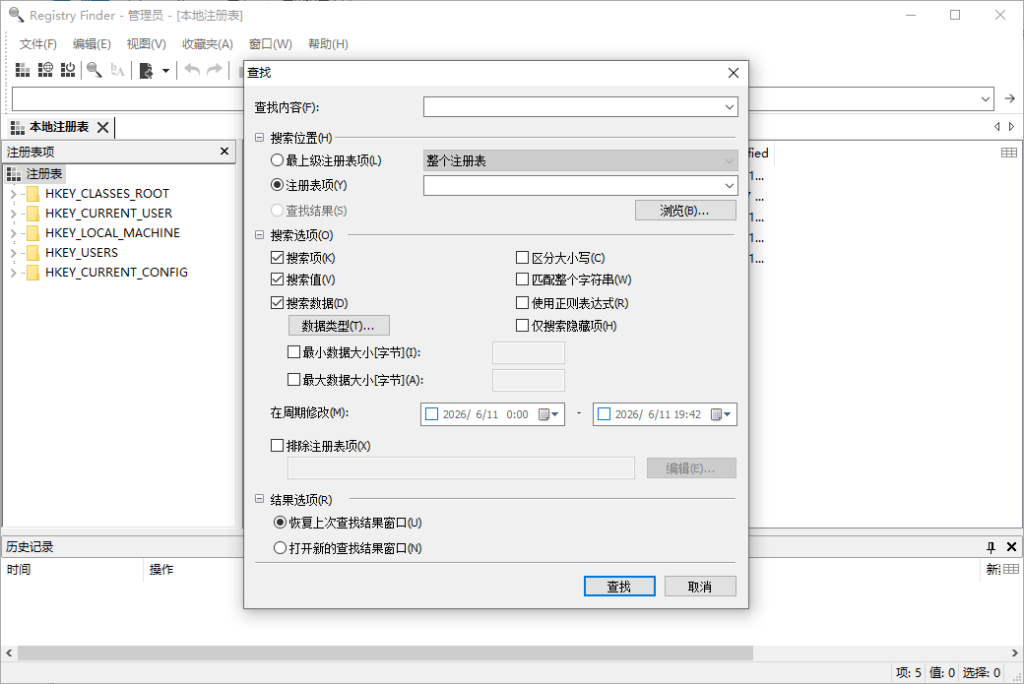Enable 仅搜索隐藏项(H) checkbox
This screenshot has width=1024, height=684.
point(522,325)
